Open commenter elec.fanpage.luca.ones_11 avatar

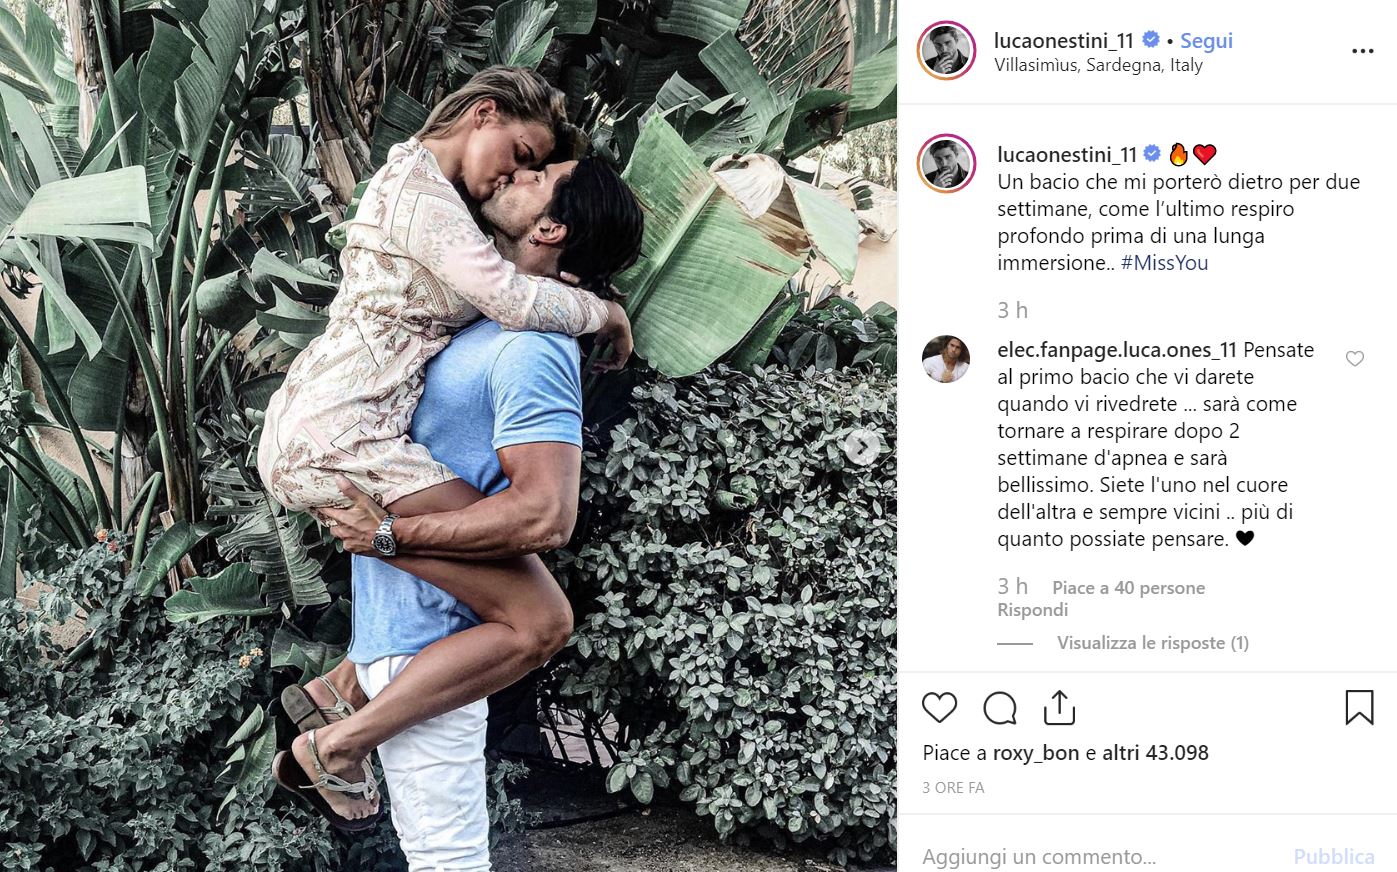coord(945,359)
